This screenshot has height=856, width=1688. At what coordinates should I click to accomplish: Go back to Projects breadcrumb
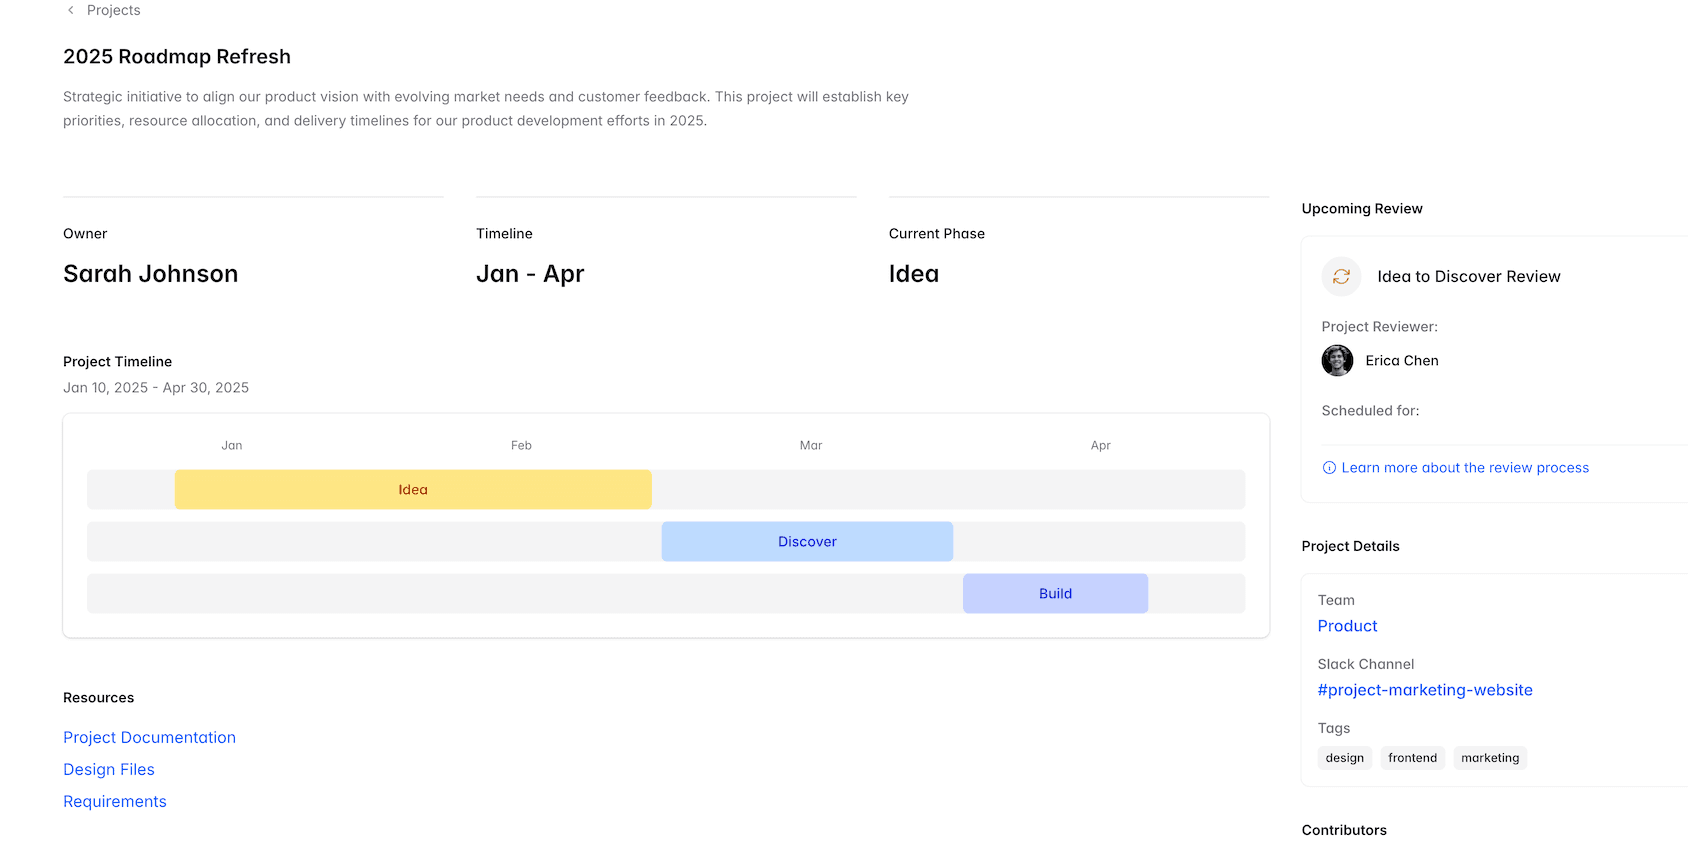pos(113,10)
